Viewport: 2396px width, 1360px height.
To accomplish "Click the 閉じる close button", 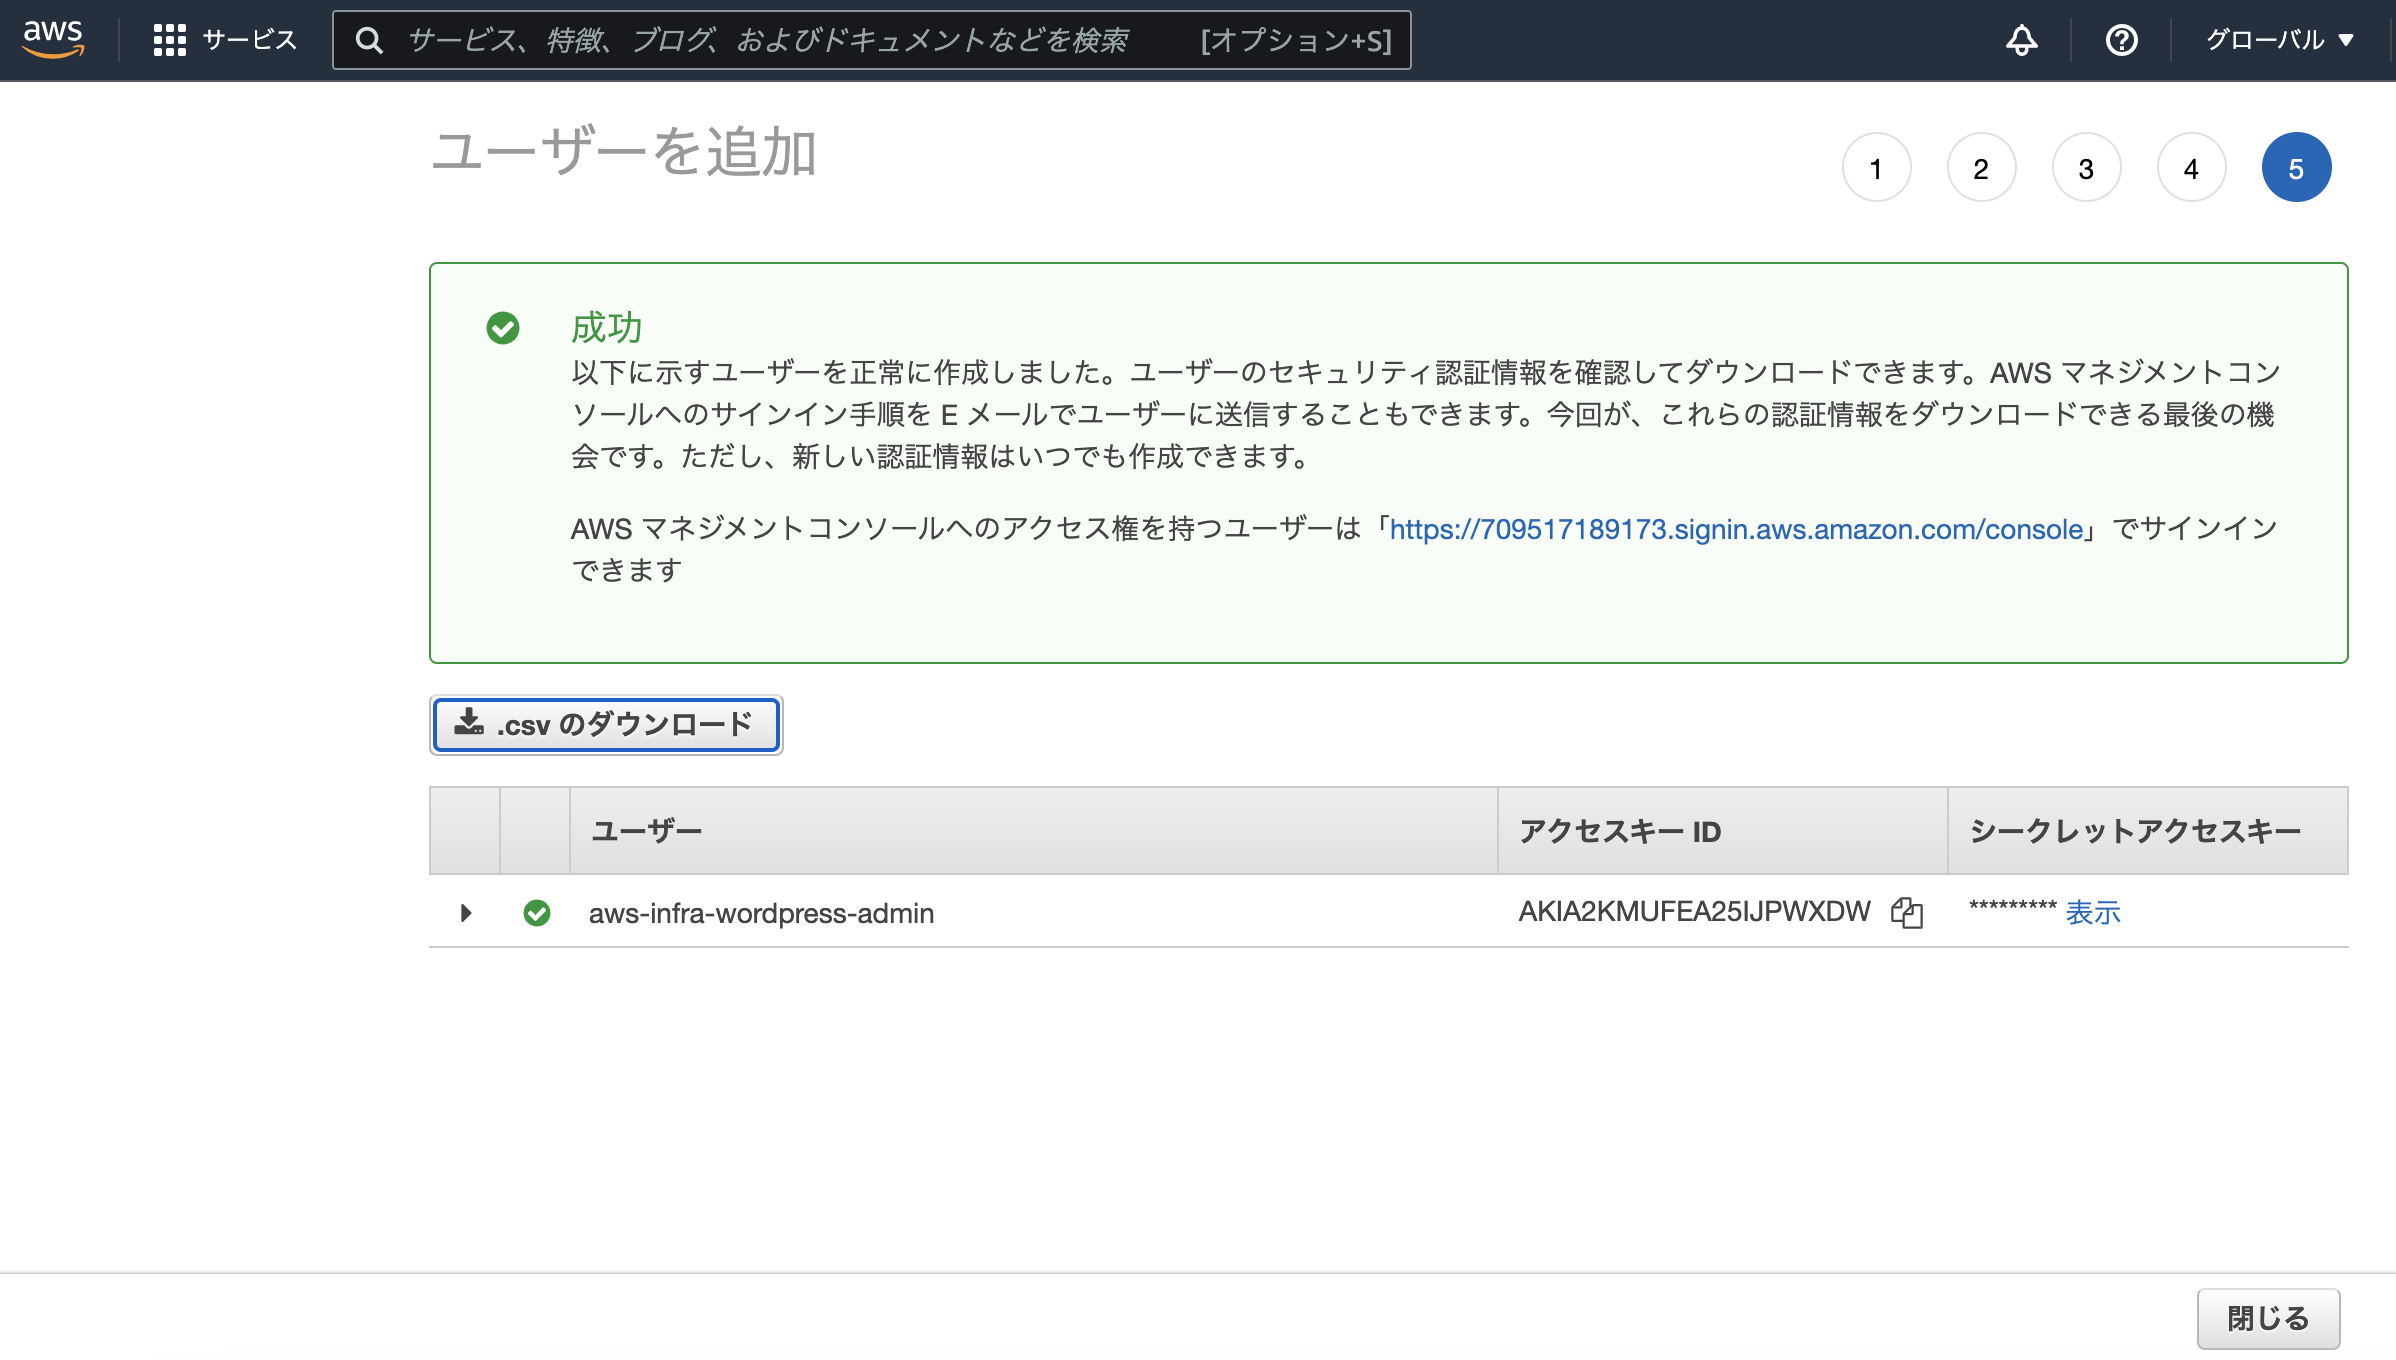I will click(x=2267, y=1318).
